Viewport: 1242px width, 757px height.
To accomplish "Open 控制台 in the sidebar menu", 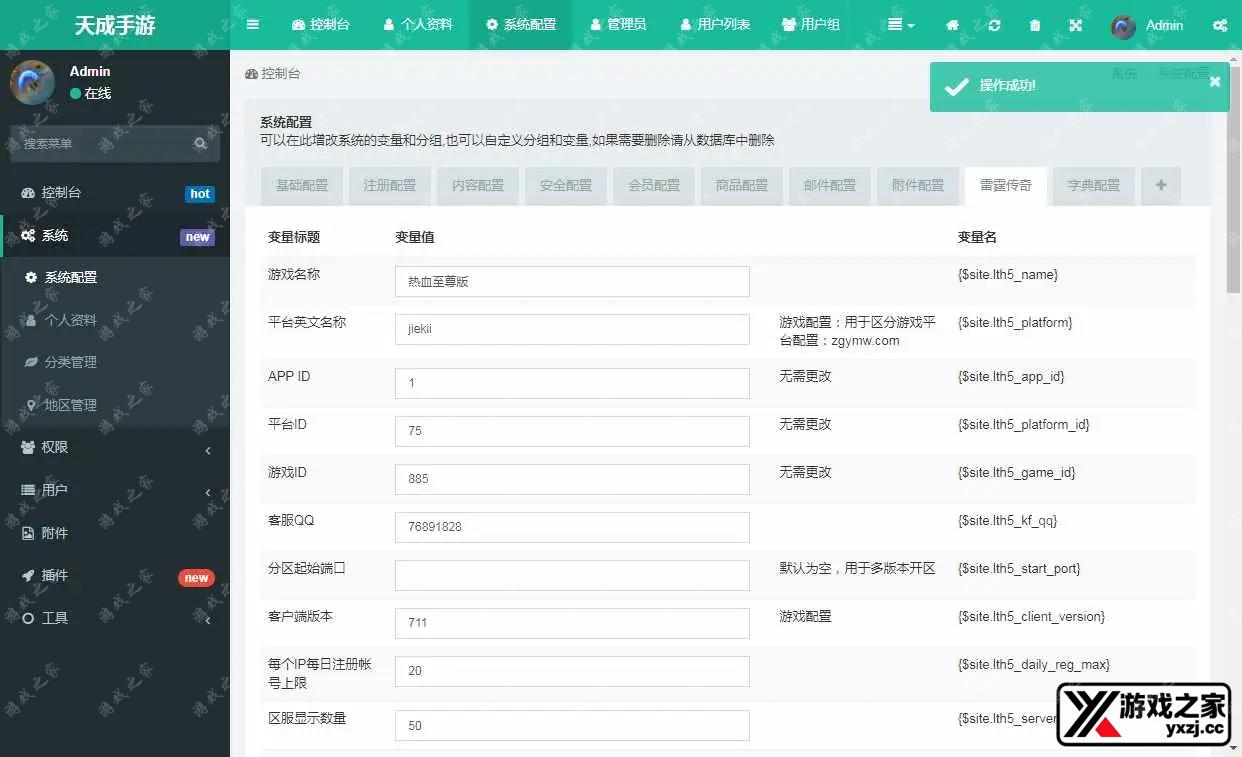I will 115,193.
